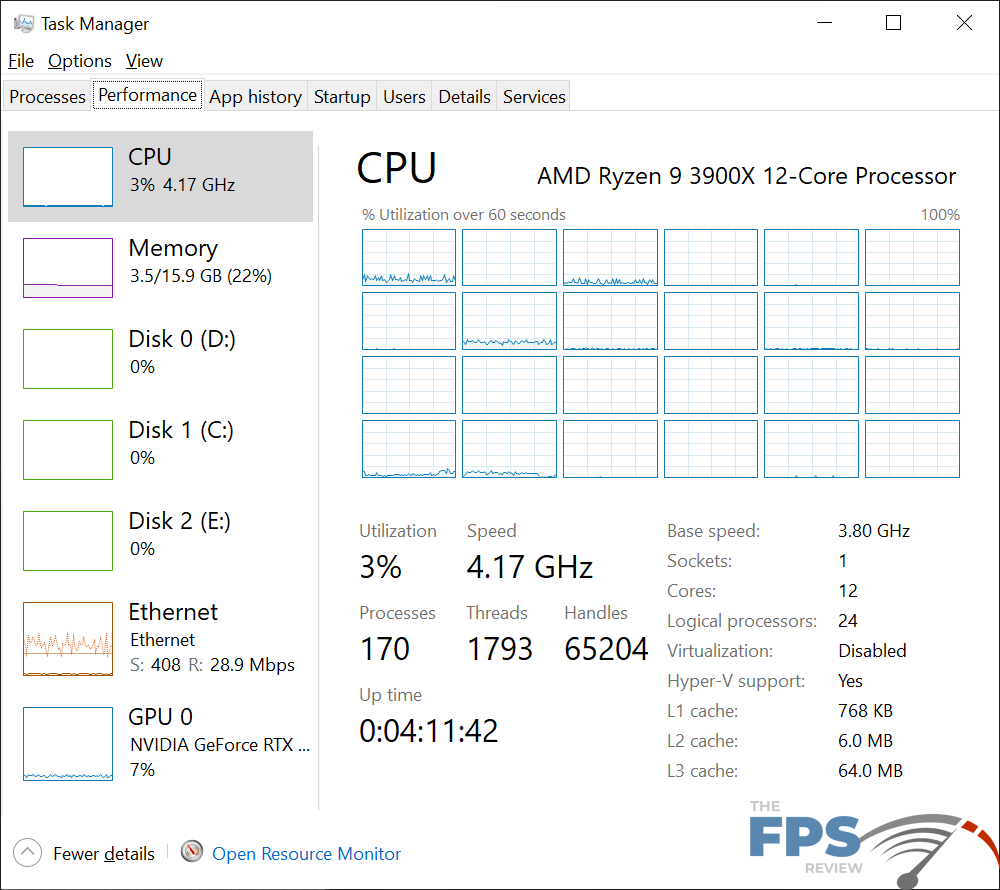
Task: Show the Details tab
Action: click(464, 96)
